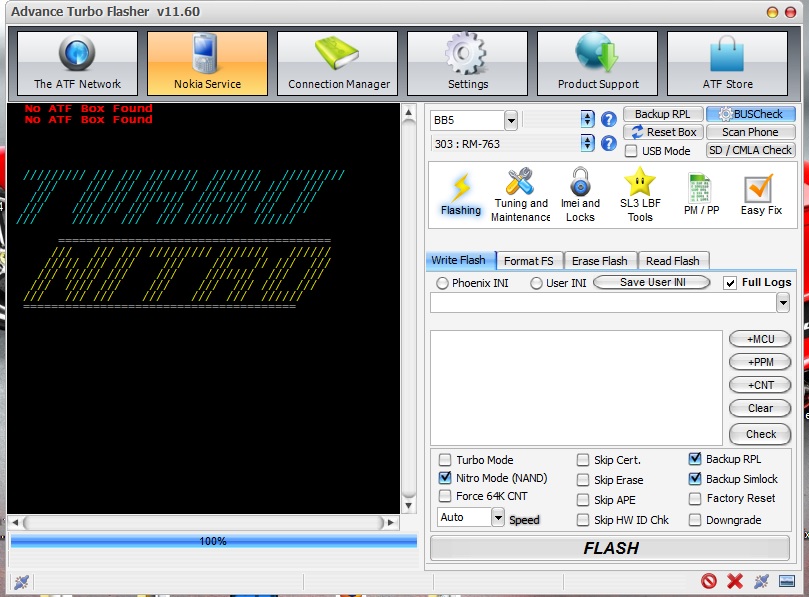809x597 pixels.
Task: Expand the BB5 platform dropdown
Action: tap(511, 120)
